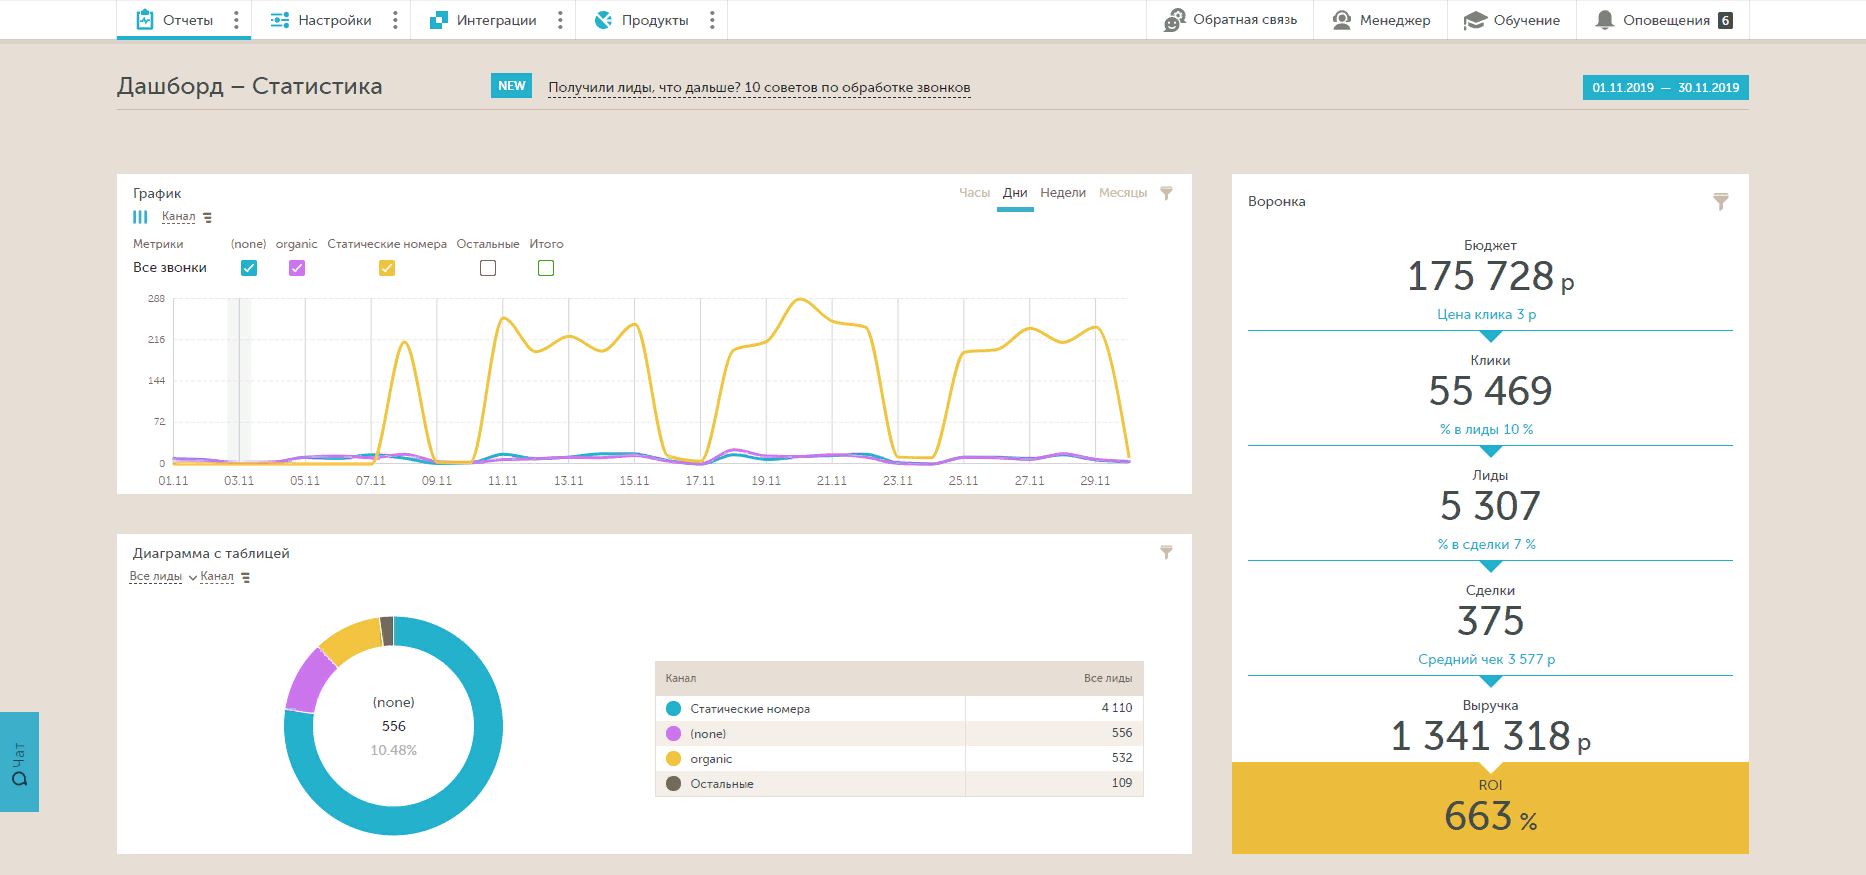Open the date range picker 01.11.2019 — 30.11.2019
1866x875 pixels.
(1665, 88)
